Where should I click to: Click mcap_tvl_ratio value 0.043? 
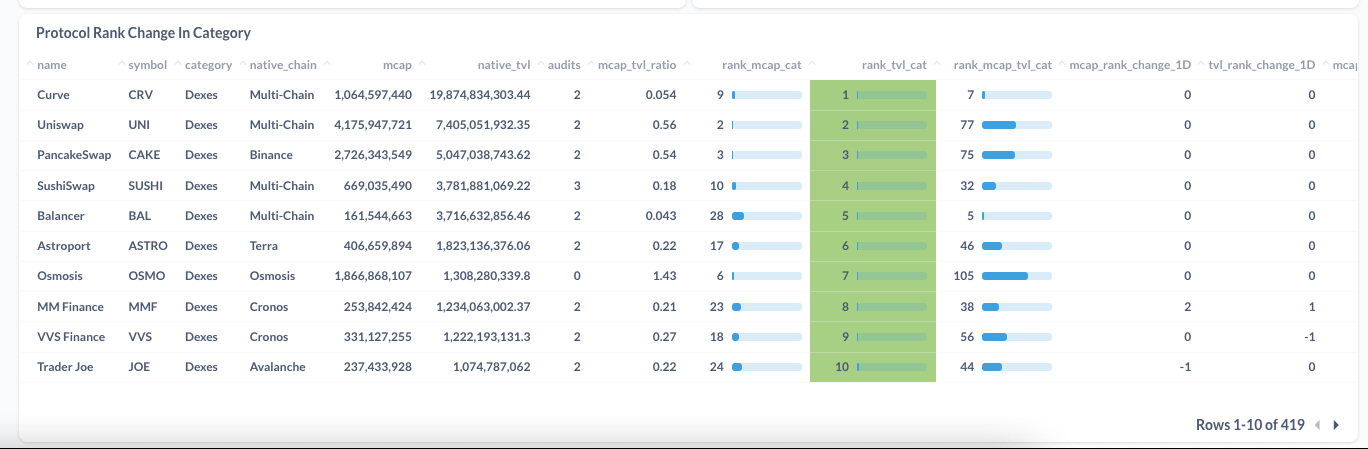pos(660,216)
